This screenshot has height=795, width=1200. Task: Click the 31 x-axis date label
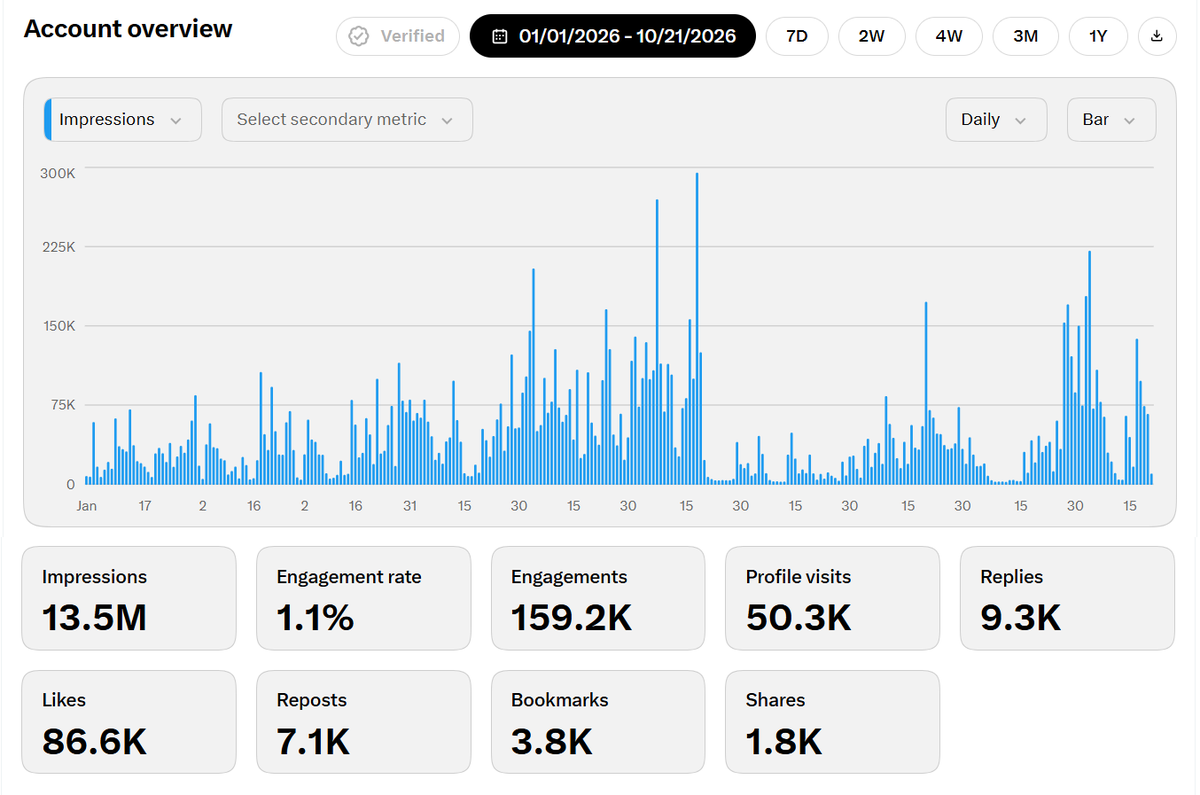[409, 506]
